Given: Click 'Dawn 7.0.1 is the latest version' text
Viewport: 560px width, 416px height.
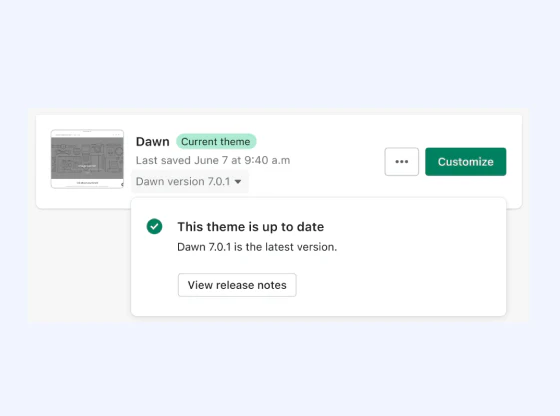Looking at the screenshot, I should (257, 247).
